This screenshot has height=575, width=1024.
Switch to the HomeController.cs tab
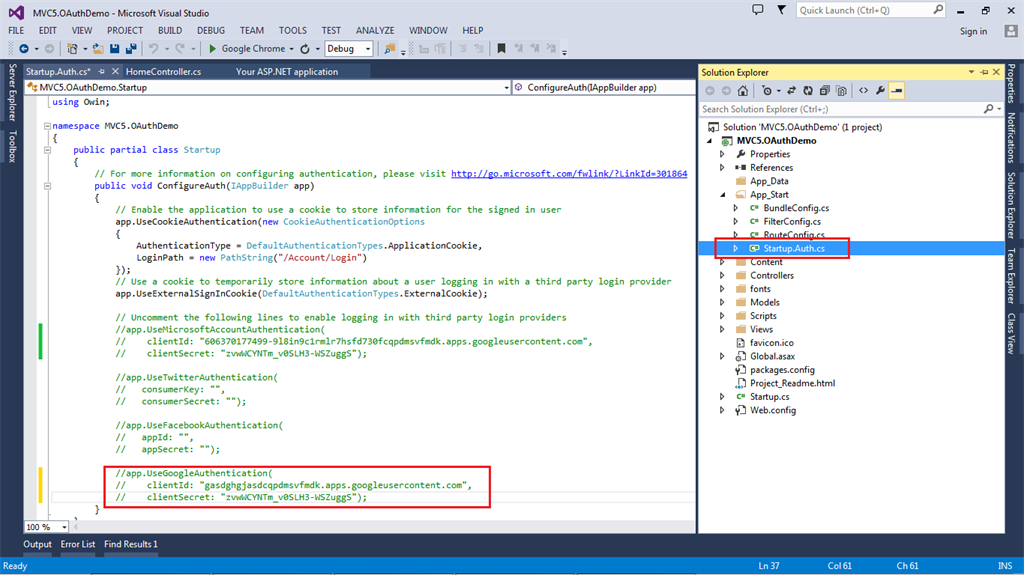pyautogui.click(x=163, y=72)
